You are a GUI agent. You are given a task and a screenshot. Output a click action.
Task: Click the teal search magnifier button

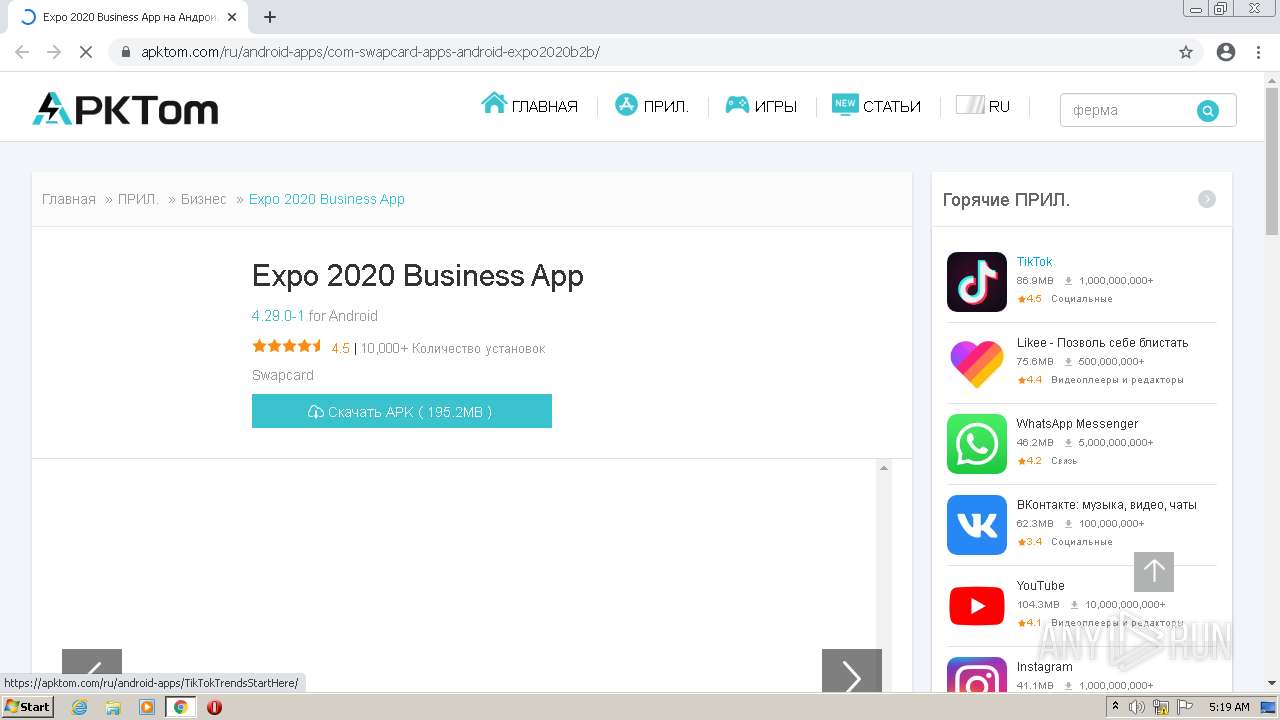(1208, 111)
